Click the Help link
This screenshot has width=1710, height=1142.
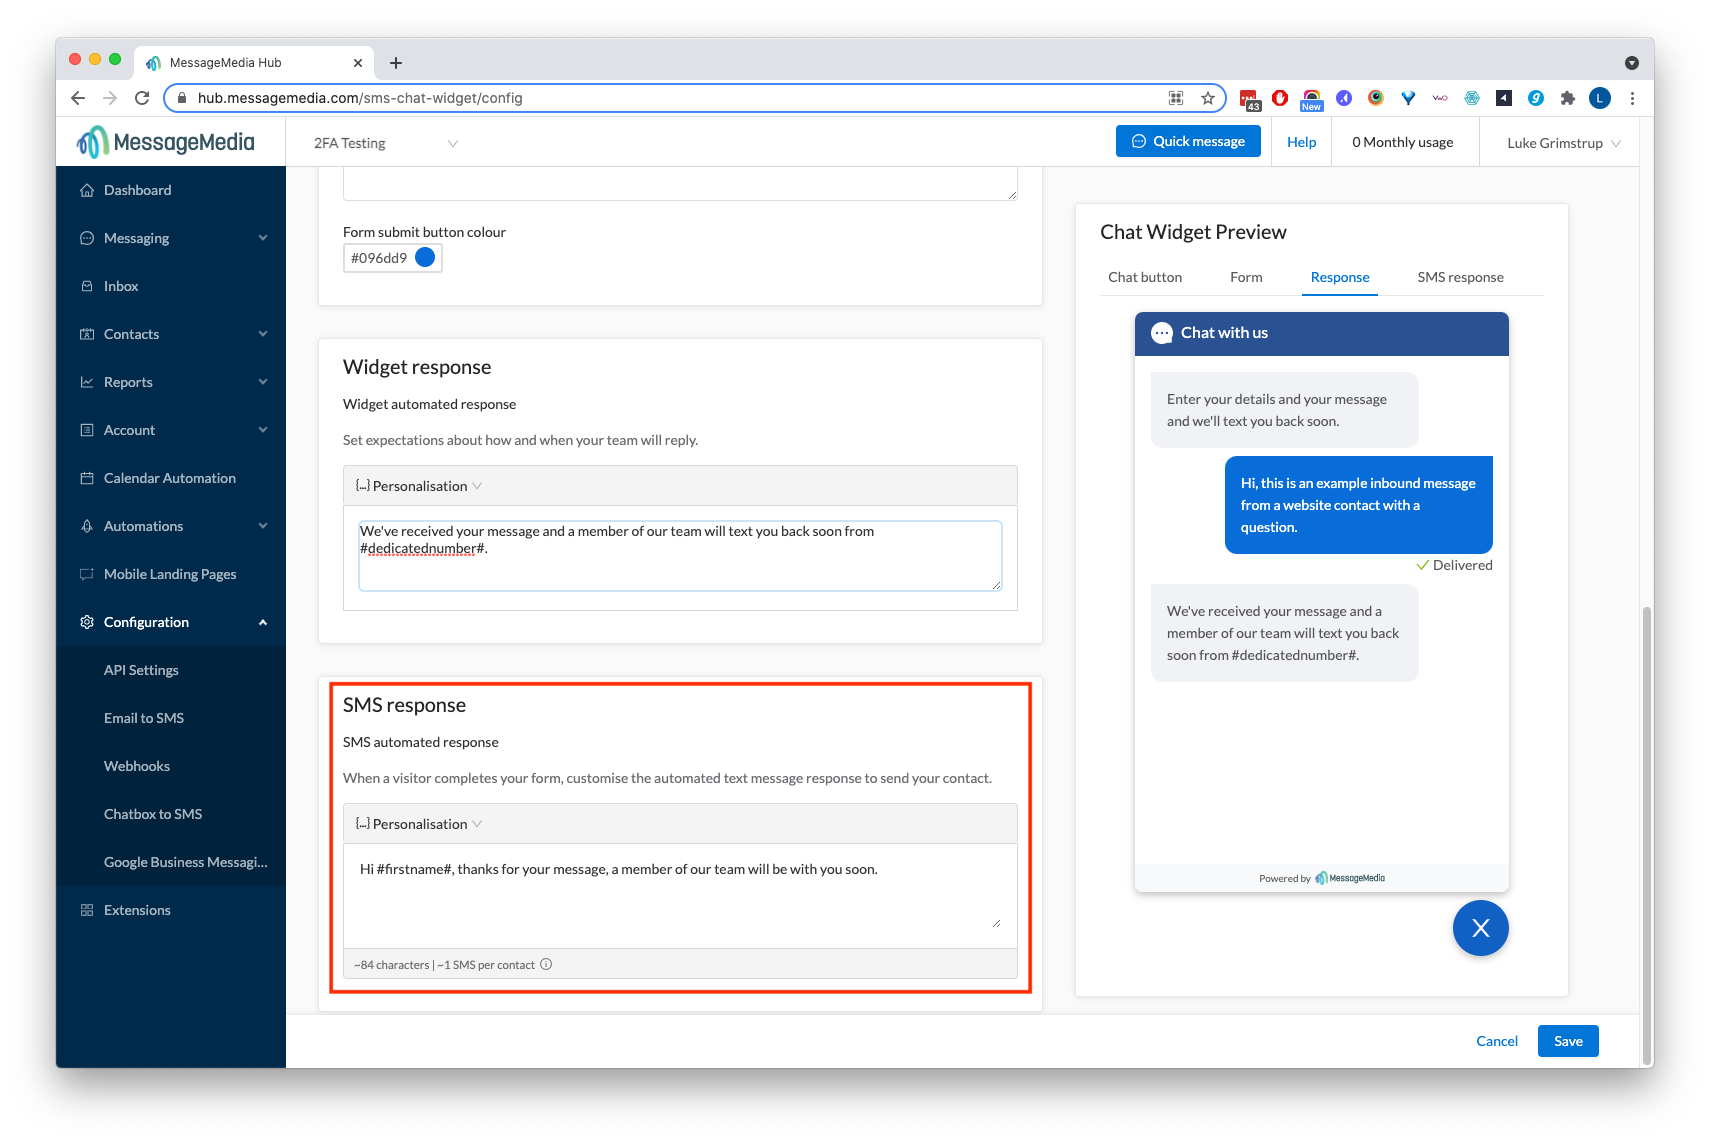(x=1300, y=141)
